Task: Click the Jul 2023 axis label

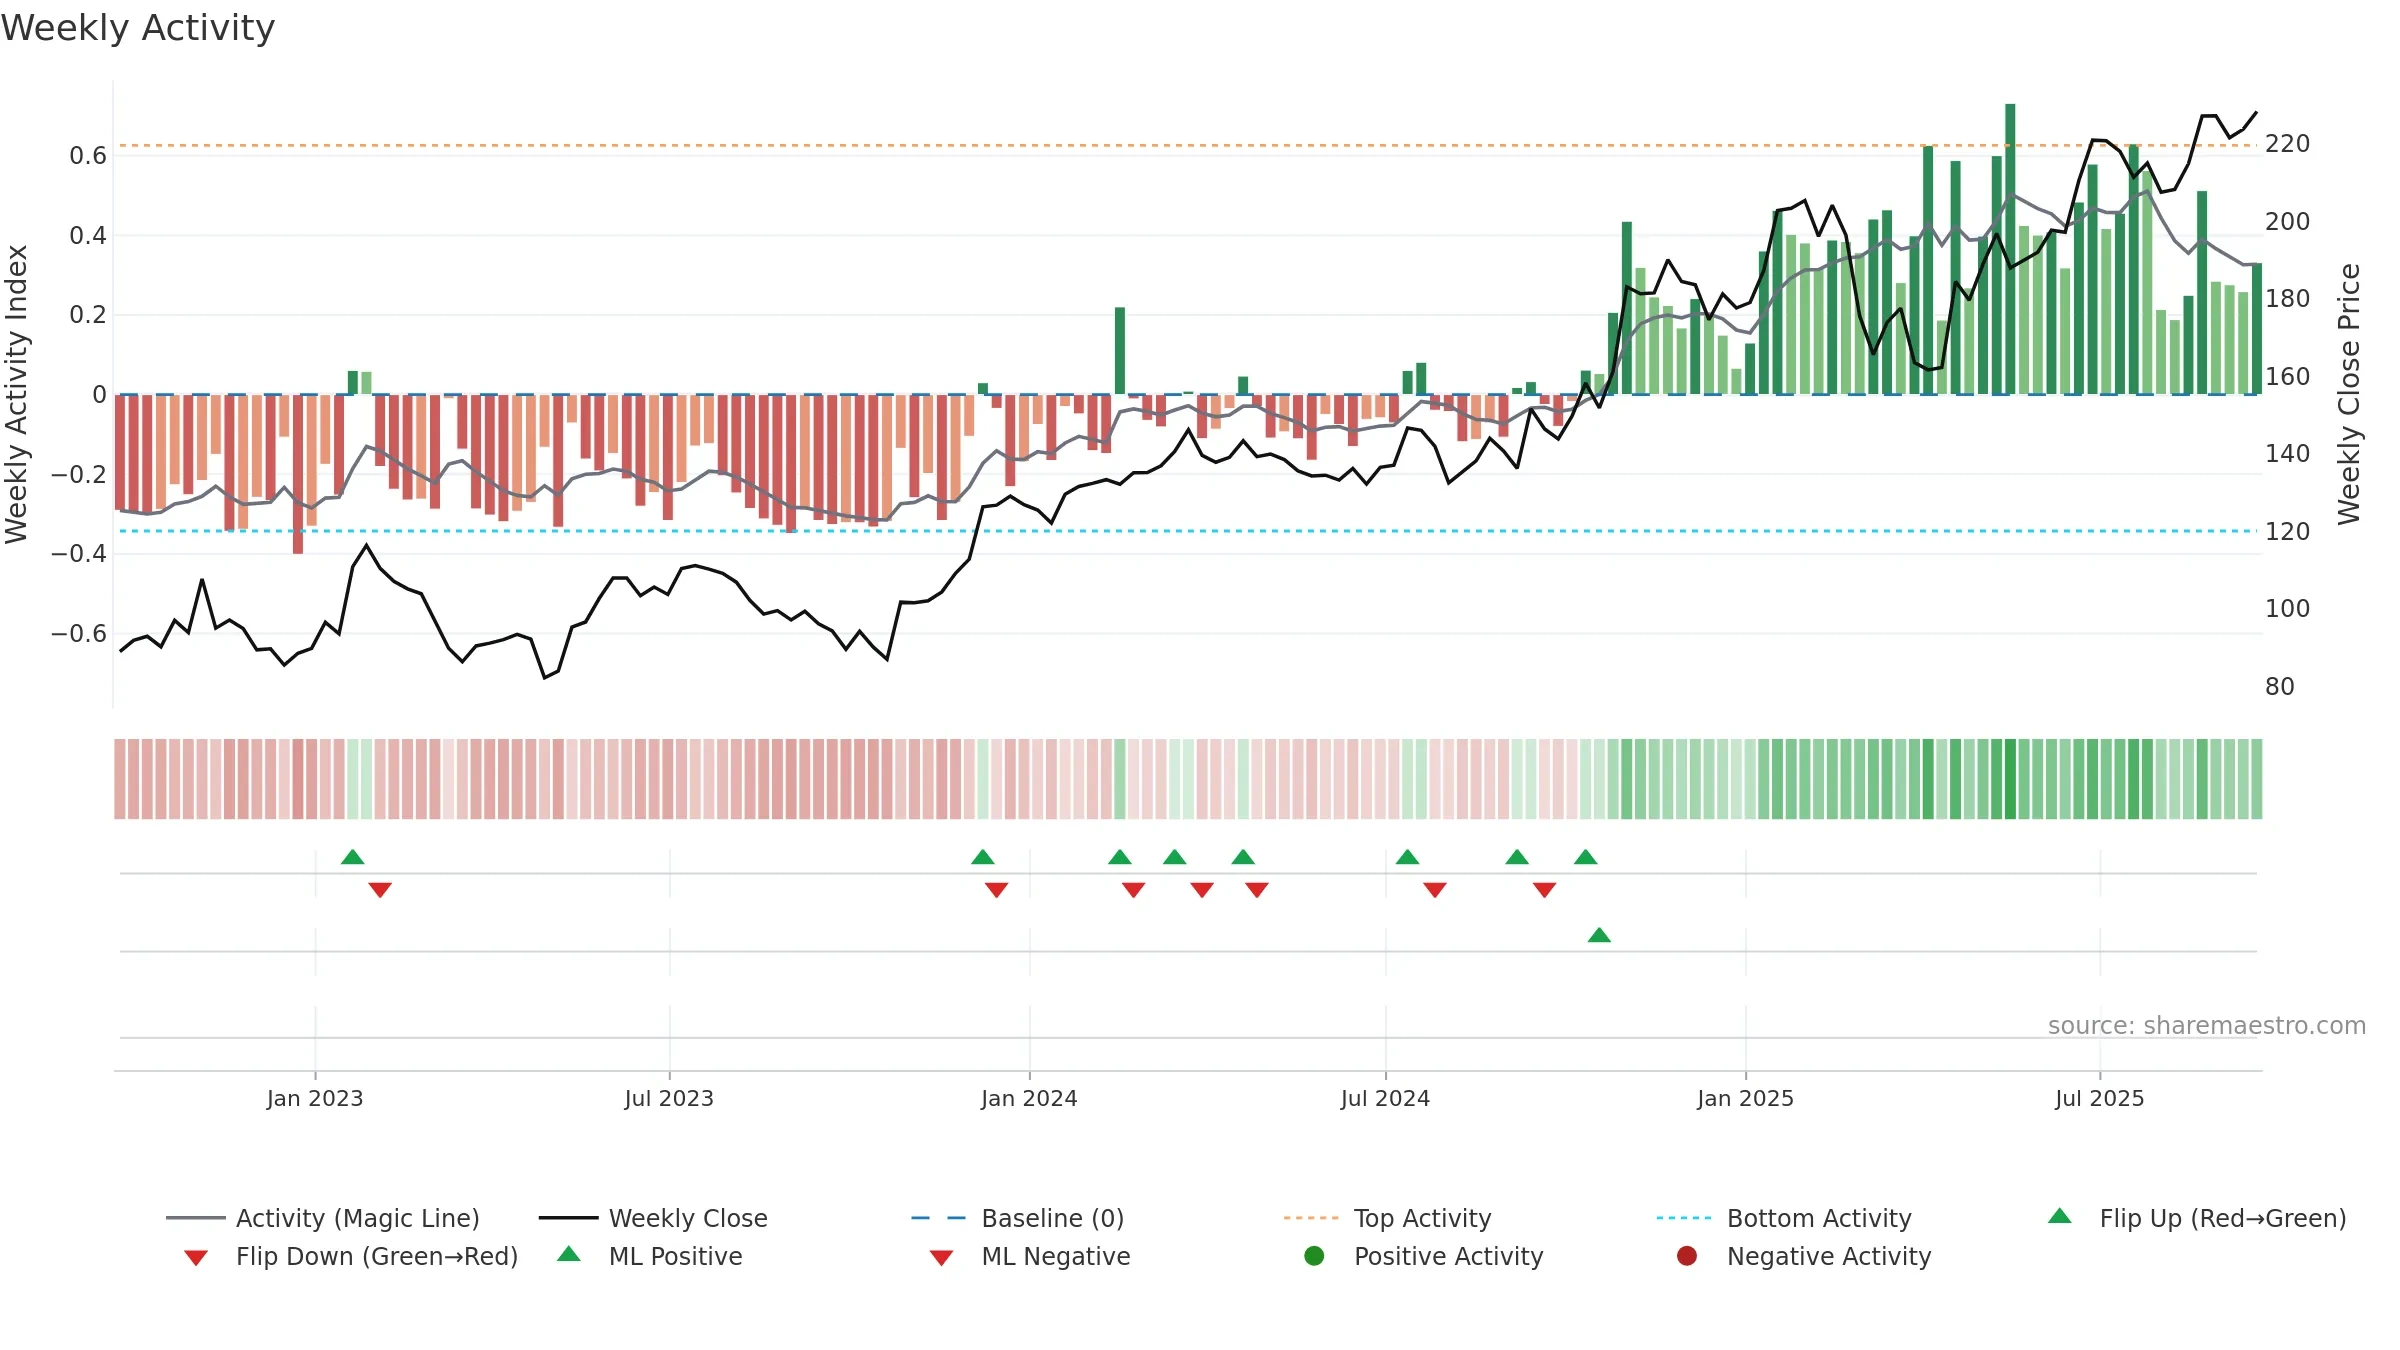Action: point(669,1098)
